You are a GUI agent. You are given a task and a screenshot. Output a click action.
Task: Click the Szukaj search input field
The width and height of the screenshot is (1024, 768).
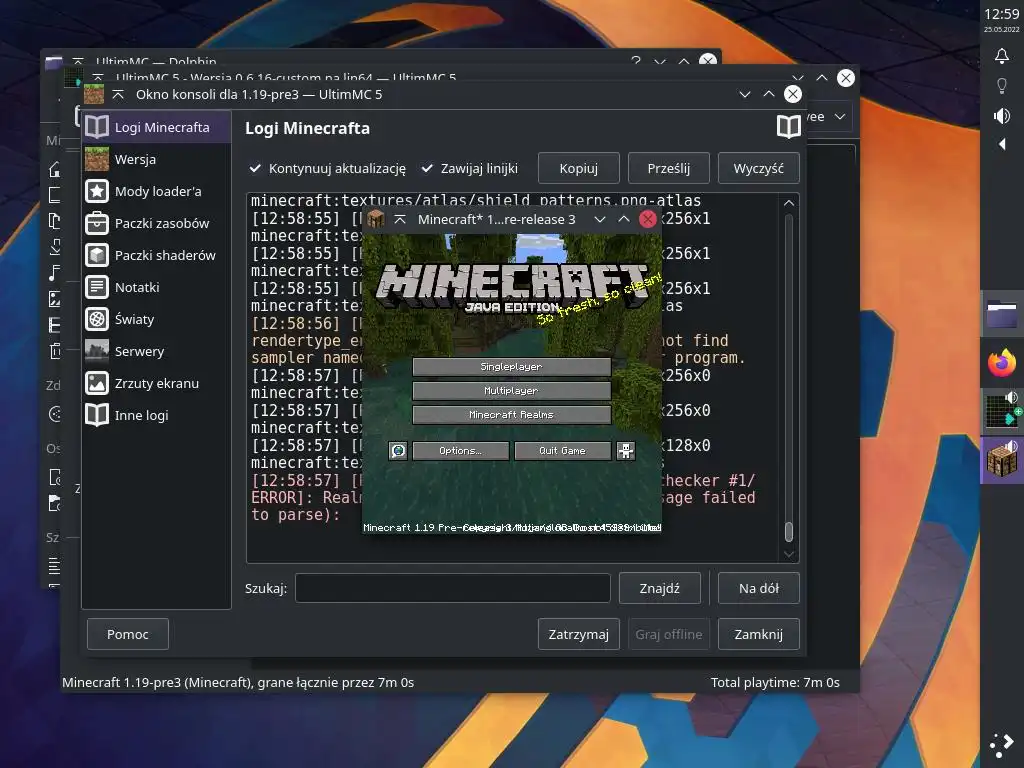click(453, 588)
